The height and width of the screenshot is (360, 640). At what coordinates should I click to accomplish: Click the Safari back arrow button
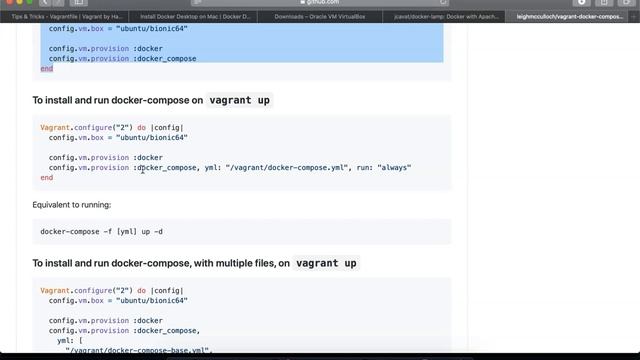click(x=44, y=2)
